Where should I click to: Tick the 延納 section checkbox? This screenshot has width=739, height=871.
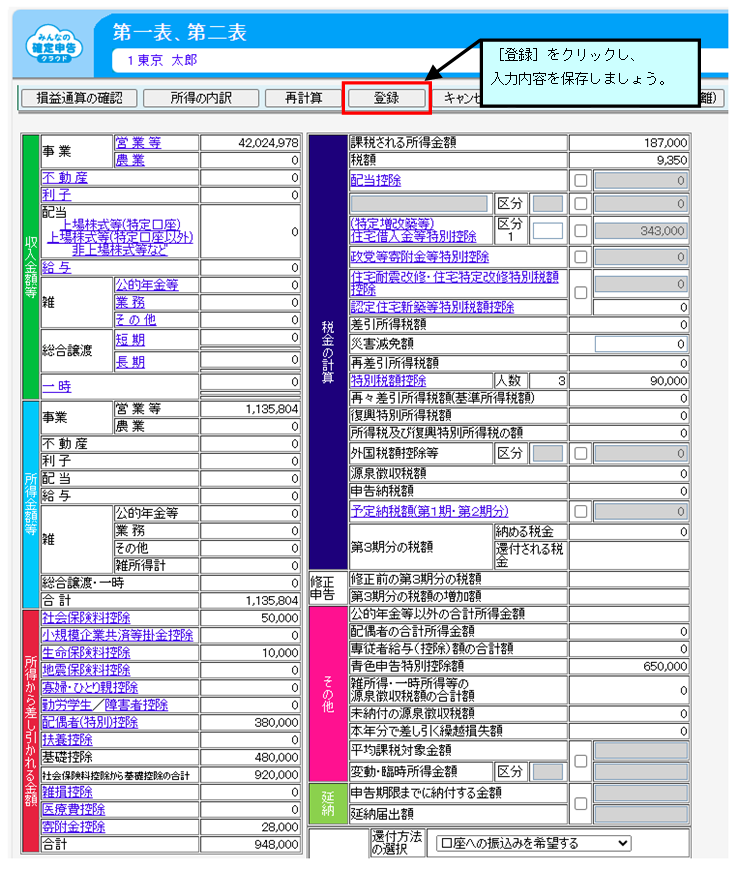tap(581, 803)
